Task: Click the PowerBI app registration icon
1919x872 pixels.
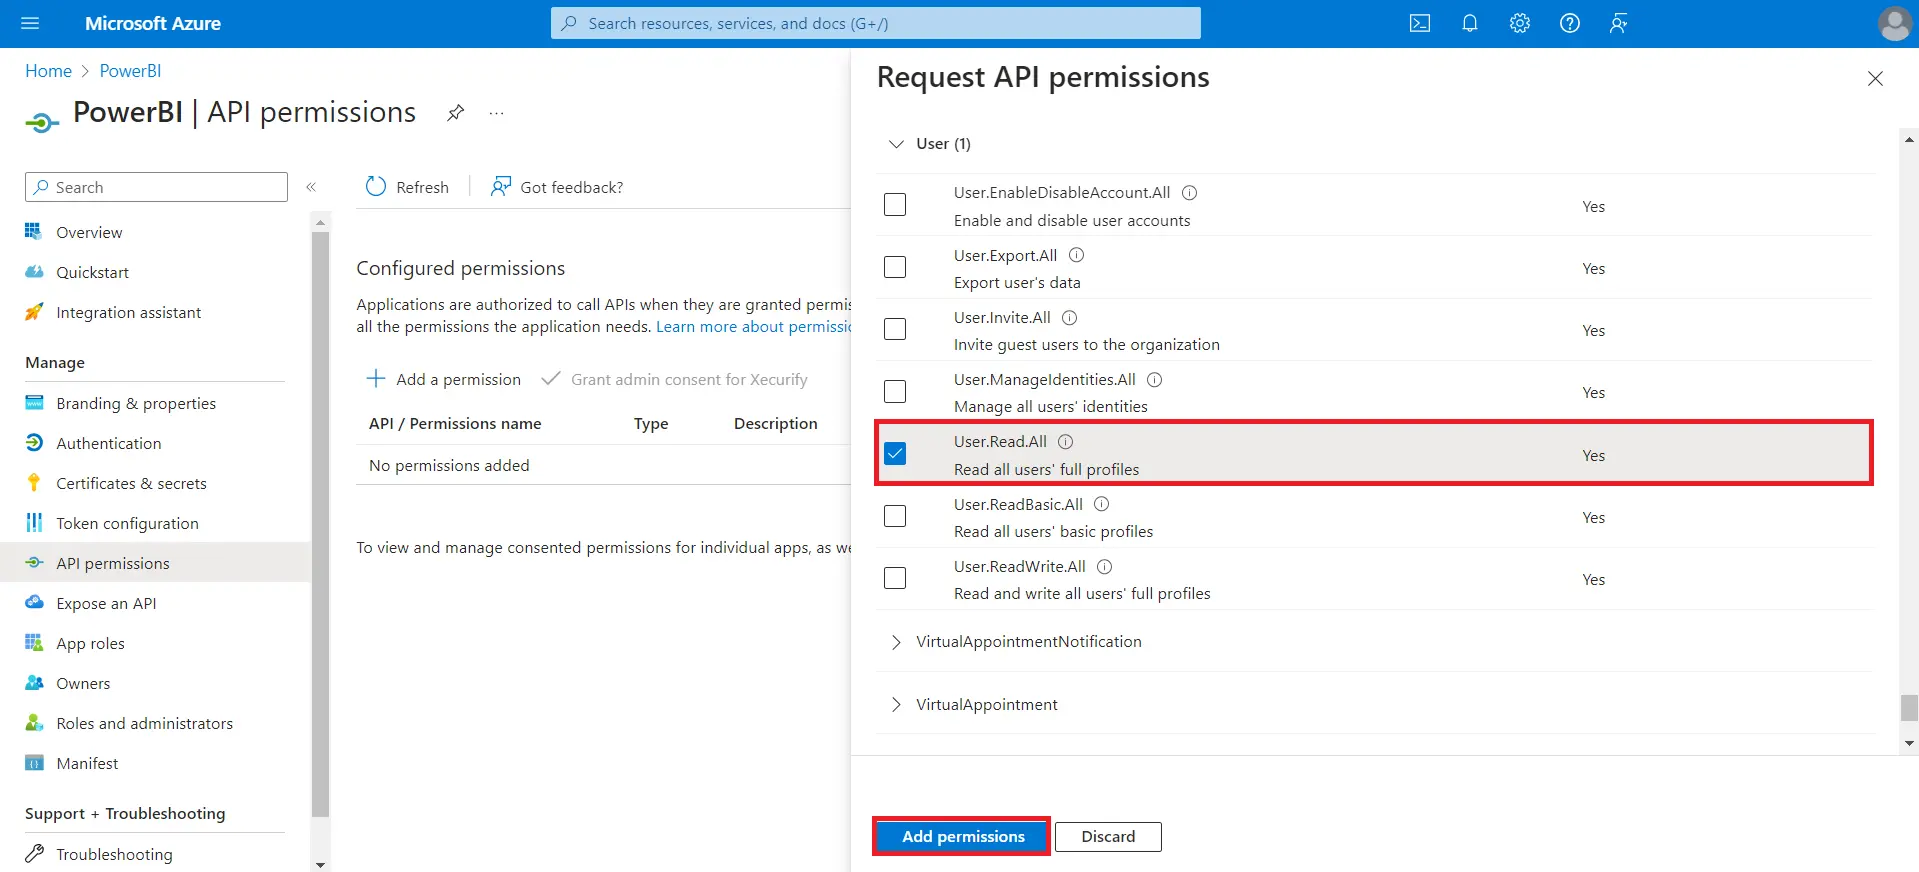Action: (41, 122)
